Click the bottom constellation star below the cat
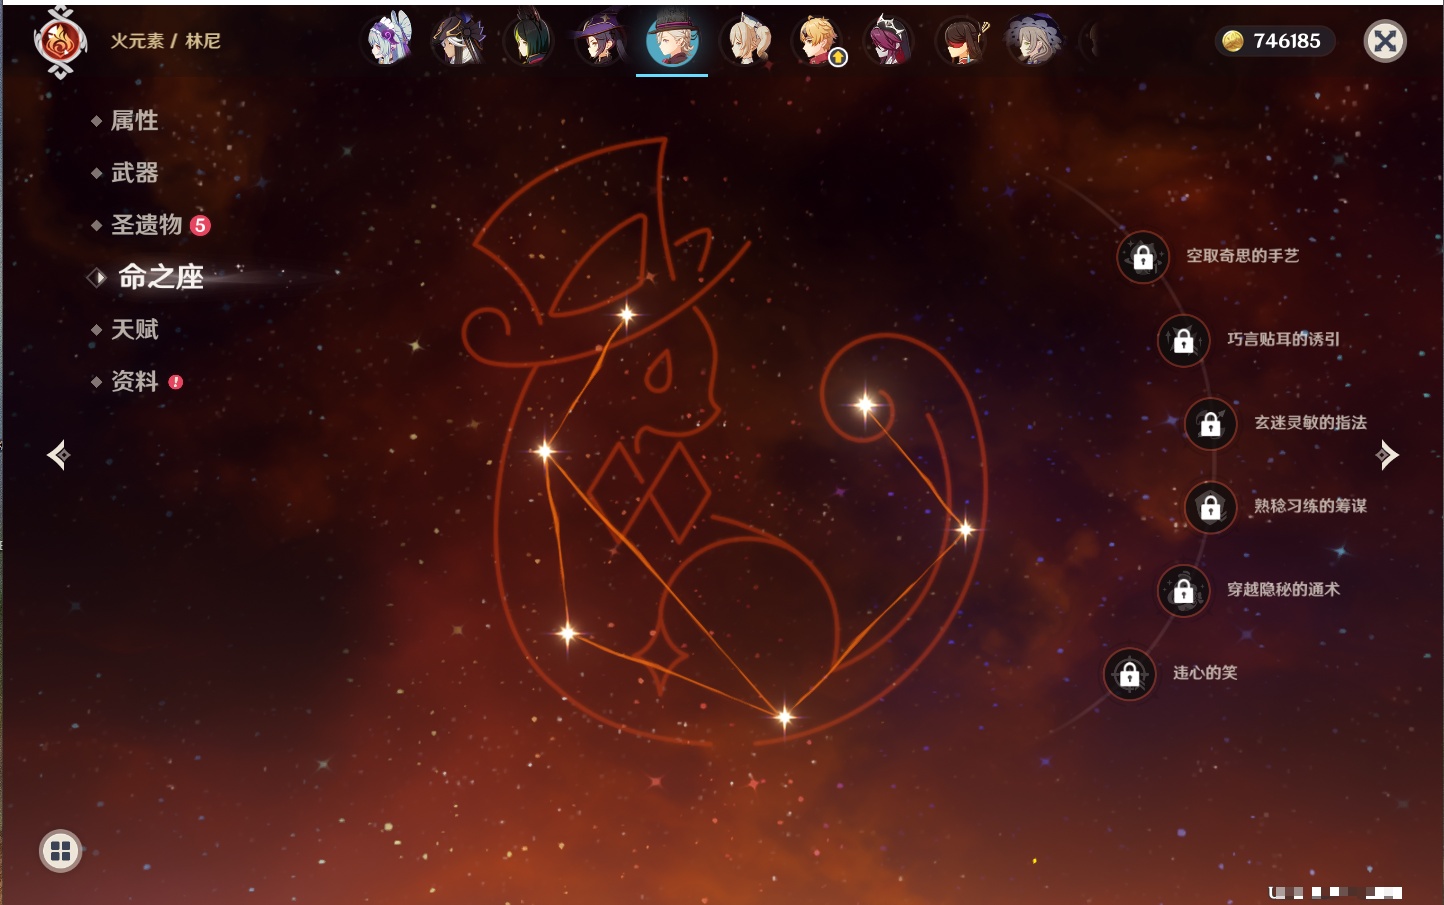1444x905 pixels. point(785,717)
